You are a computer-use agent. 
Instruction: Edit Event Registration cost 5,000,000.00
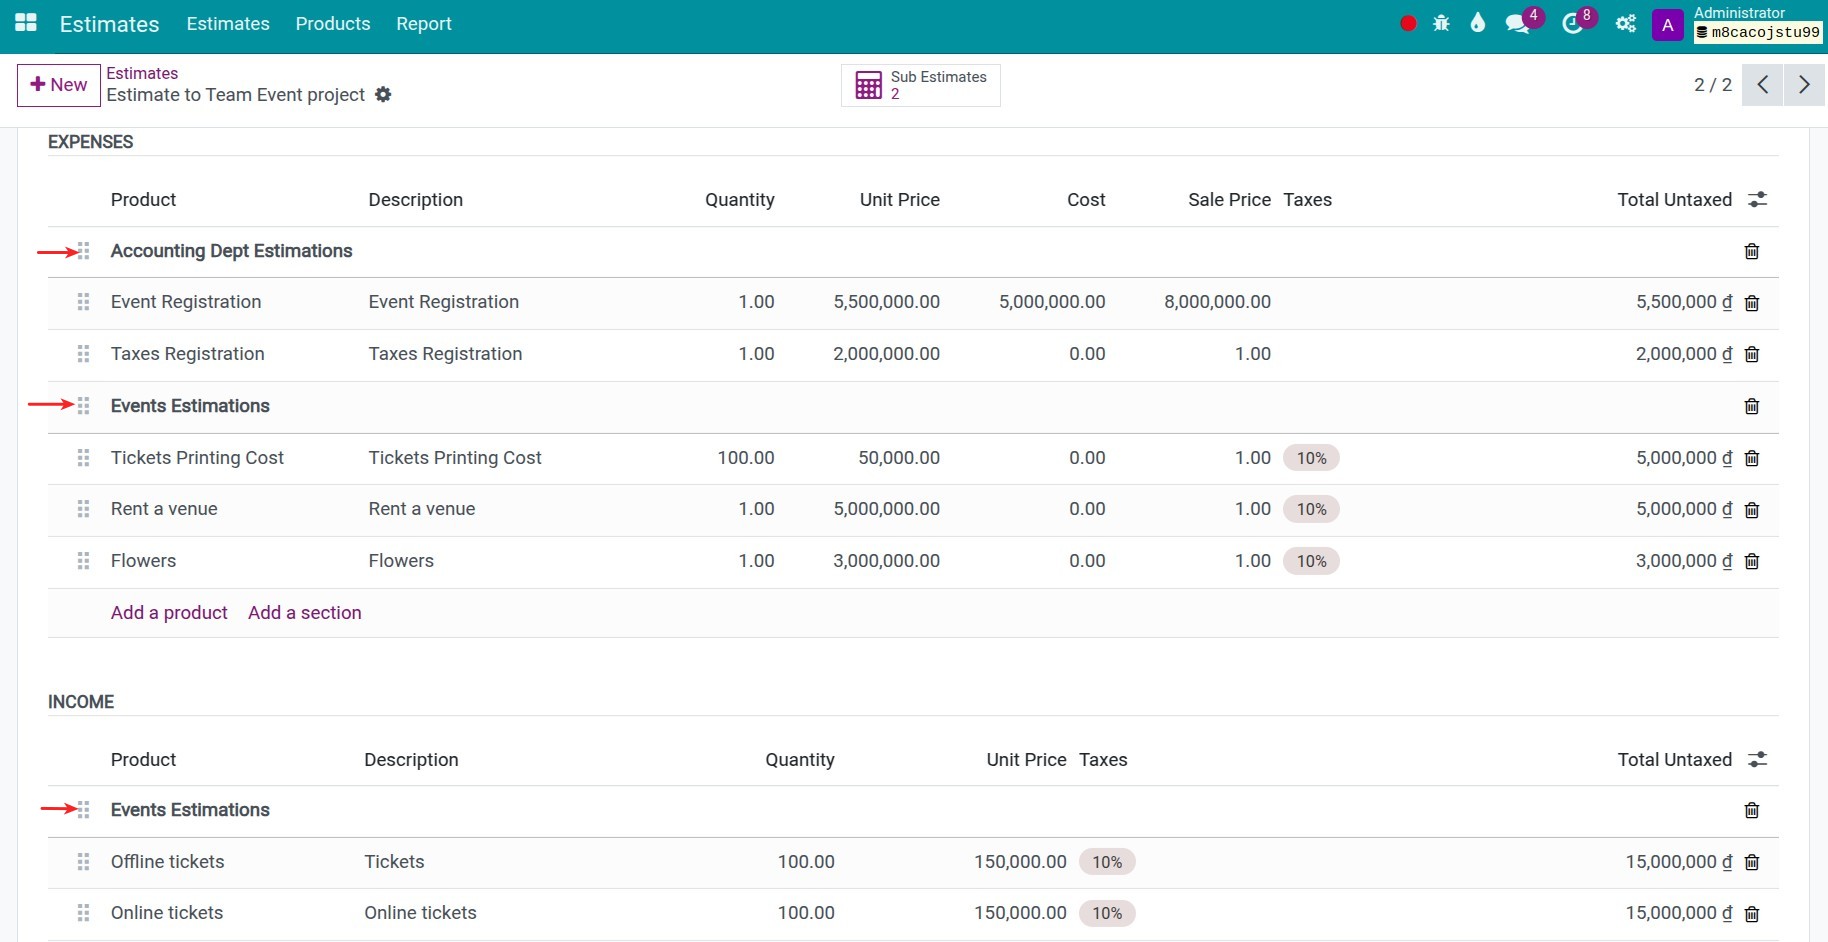pyautogui.click(x=1052, y=302)
